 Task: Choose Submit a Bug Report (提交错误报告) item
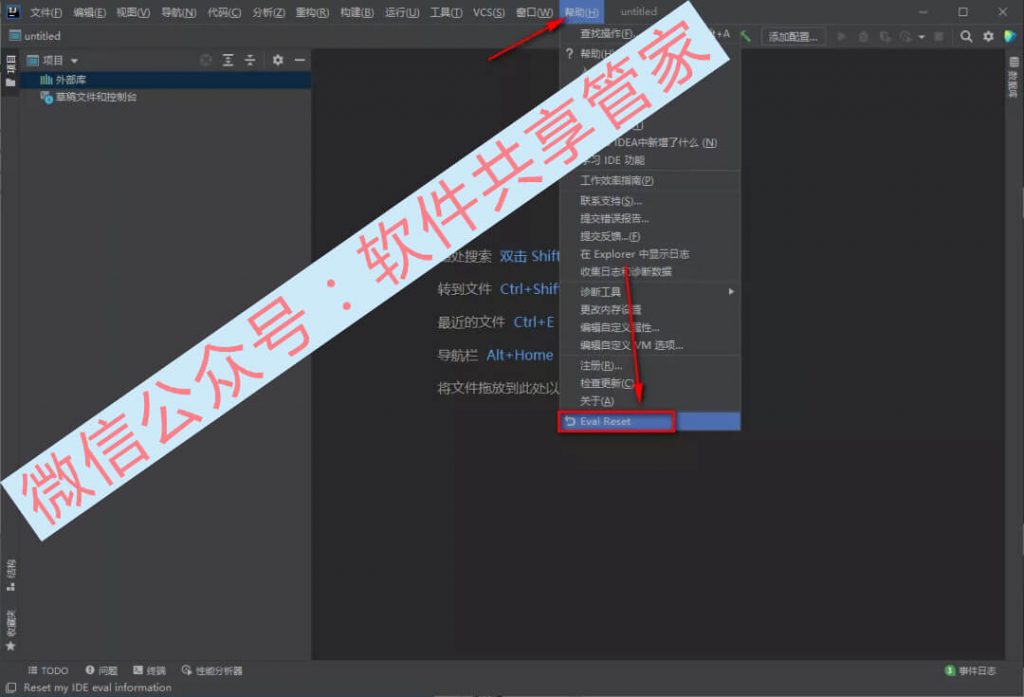649,219
